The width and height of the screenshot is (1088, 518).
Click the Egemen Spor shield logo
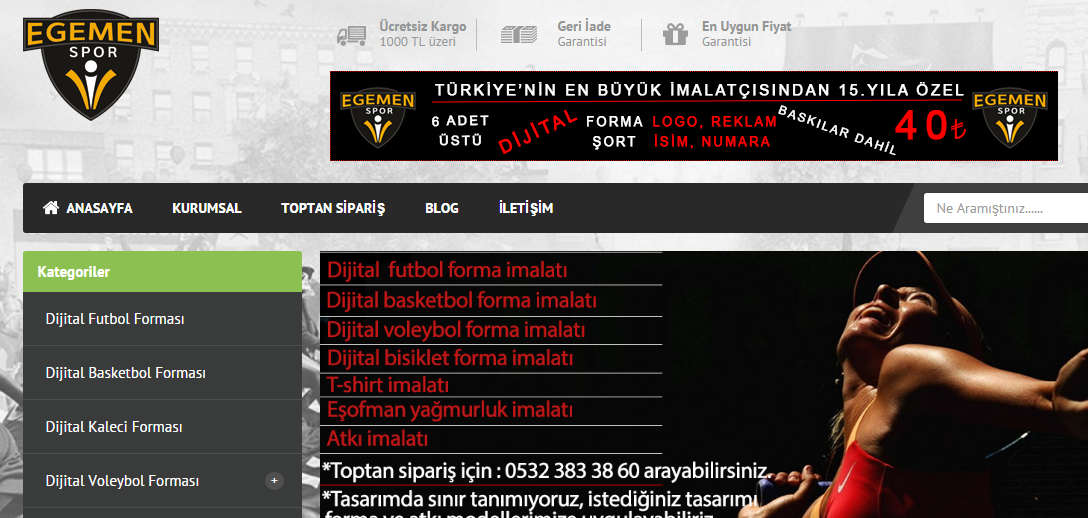pos(91,64)
